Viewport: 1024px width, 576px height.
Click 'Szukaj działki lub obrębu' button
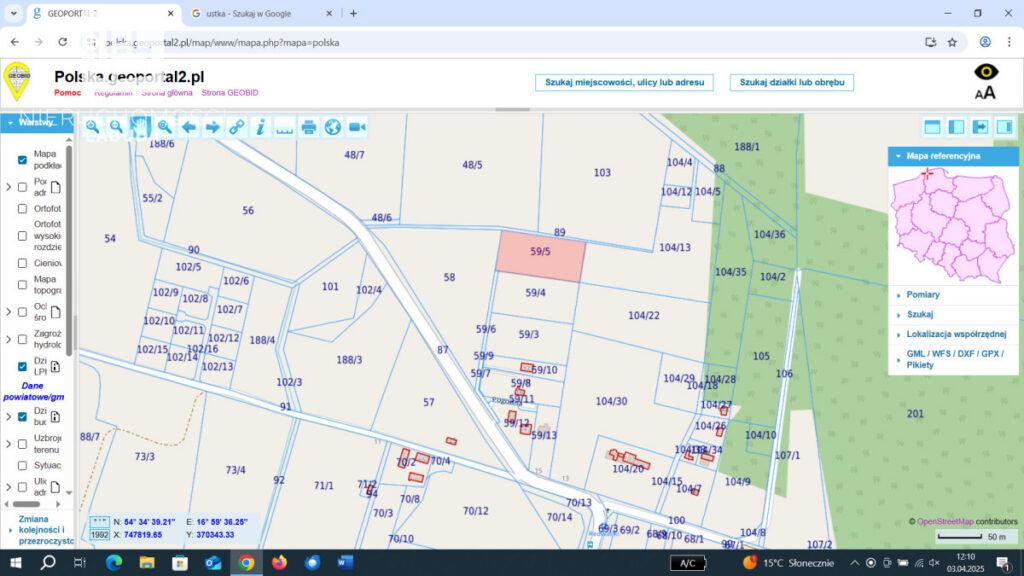click(791, 82)
